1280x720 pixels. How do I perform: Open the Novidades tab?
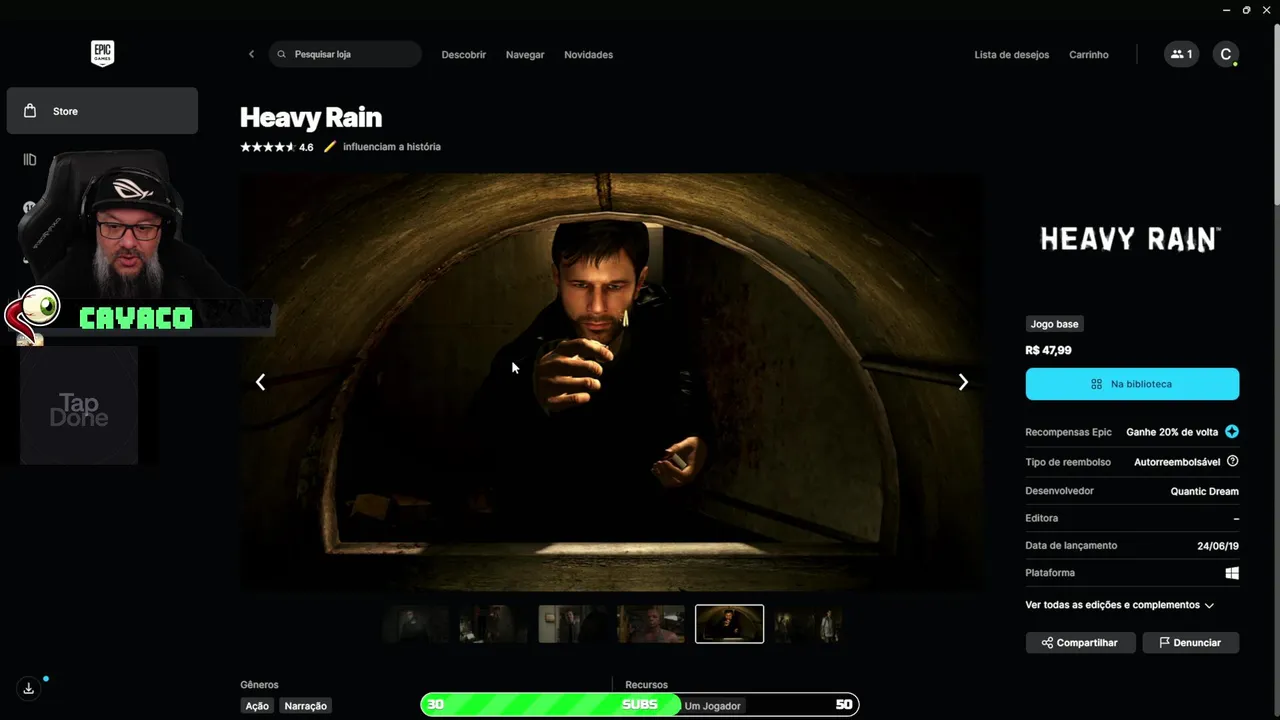tap(588, 55)
